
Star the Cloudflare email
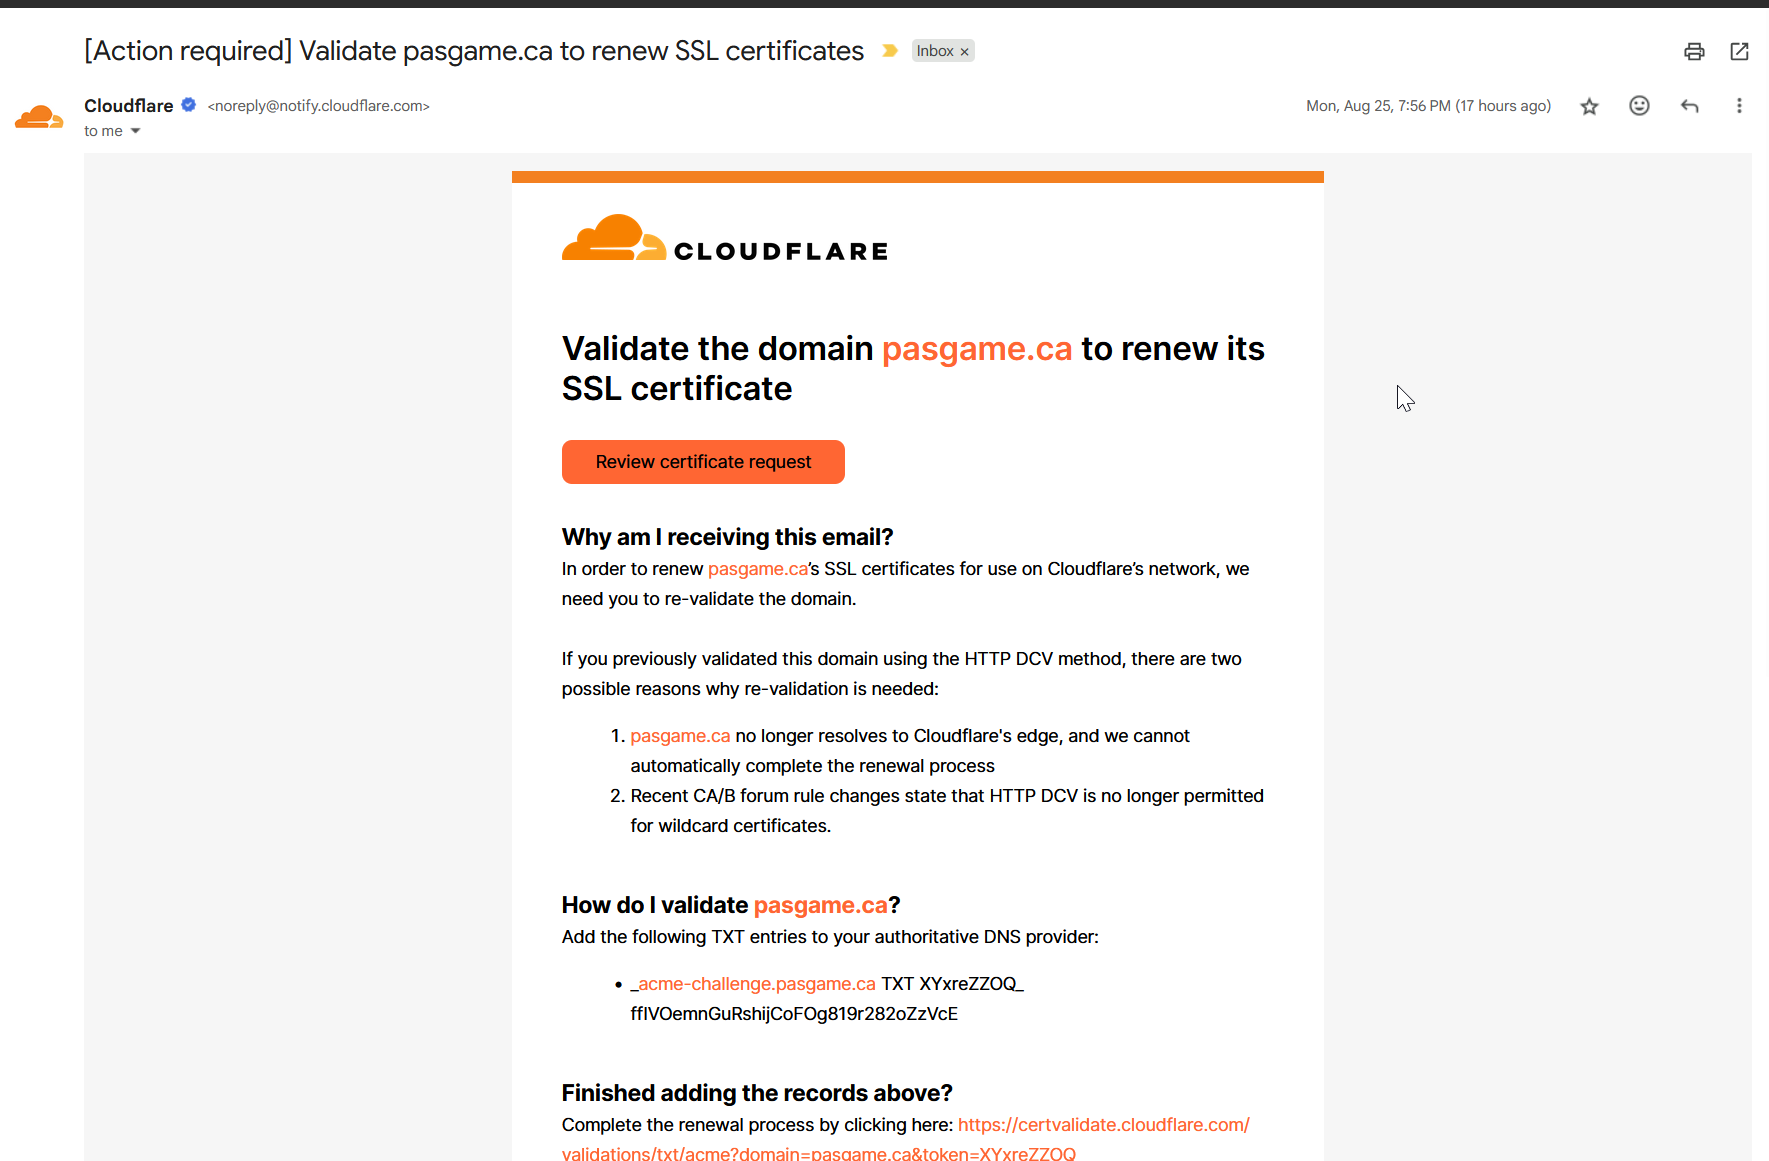pos(1589,106)
